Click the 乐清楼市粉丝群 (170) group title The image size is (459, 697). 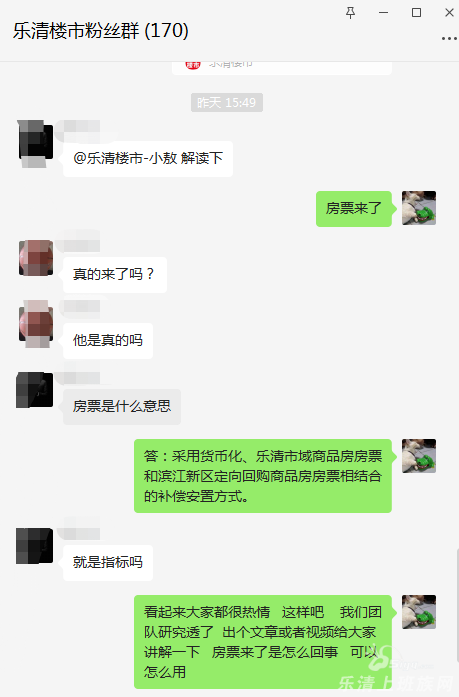pos(101,31)
